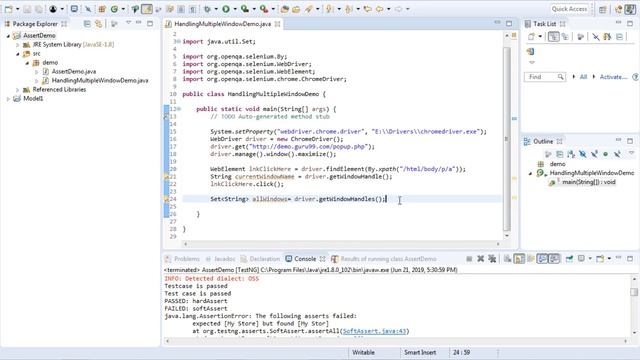
Task: Open the Debug dropdown arrow
Action: click(216, 9)
